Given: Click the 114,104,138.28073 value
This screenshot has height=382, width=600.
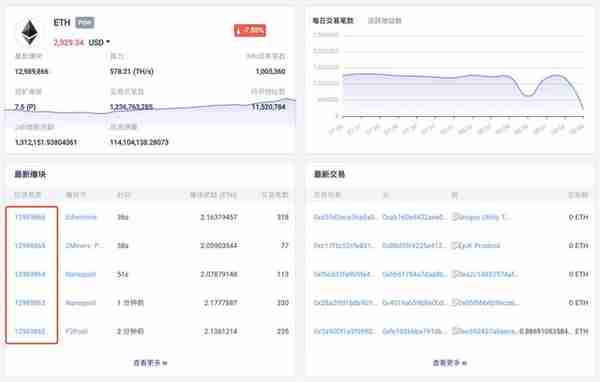Looking at the screenshot, I should coord(139,142).
